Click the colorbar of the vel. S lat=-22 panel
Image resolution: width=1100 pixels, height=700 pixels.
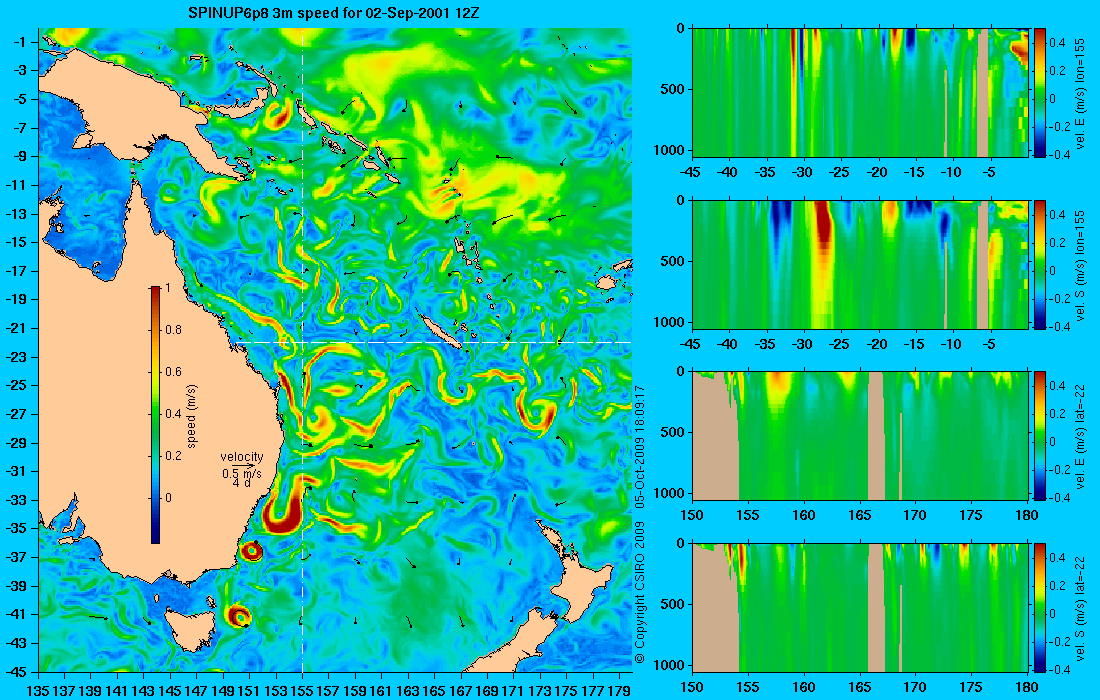point(1040,607)
